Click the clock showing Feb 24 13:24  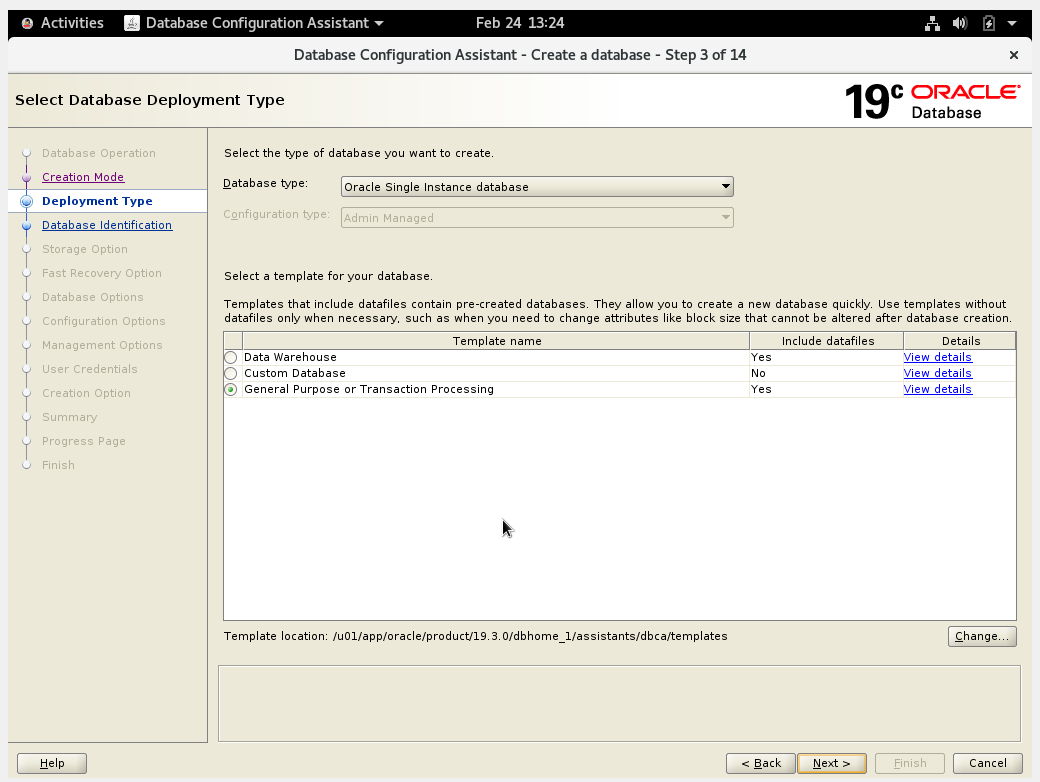click(x=520, y=23)
